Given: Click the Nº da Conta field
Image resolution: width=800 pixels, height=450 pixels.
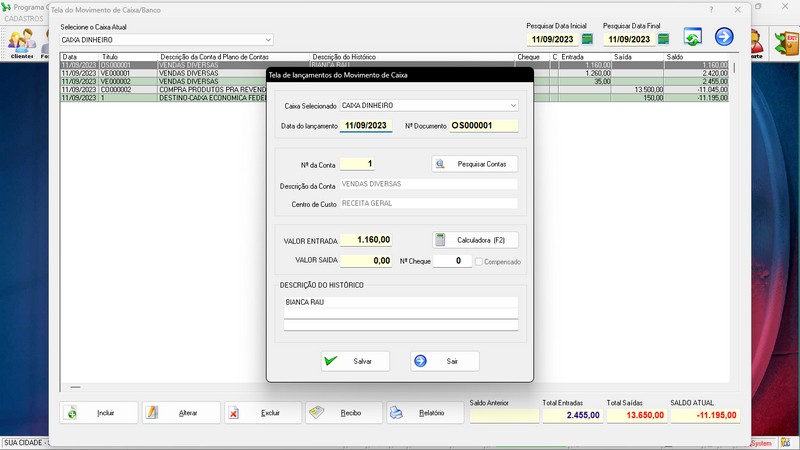Looking at the screenshot, I should pyautogui.click(x=357, y=164).
